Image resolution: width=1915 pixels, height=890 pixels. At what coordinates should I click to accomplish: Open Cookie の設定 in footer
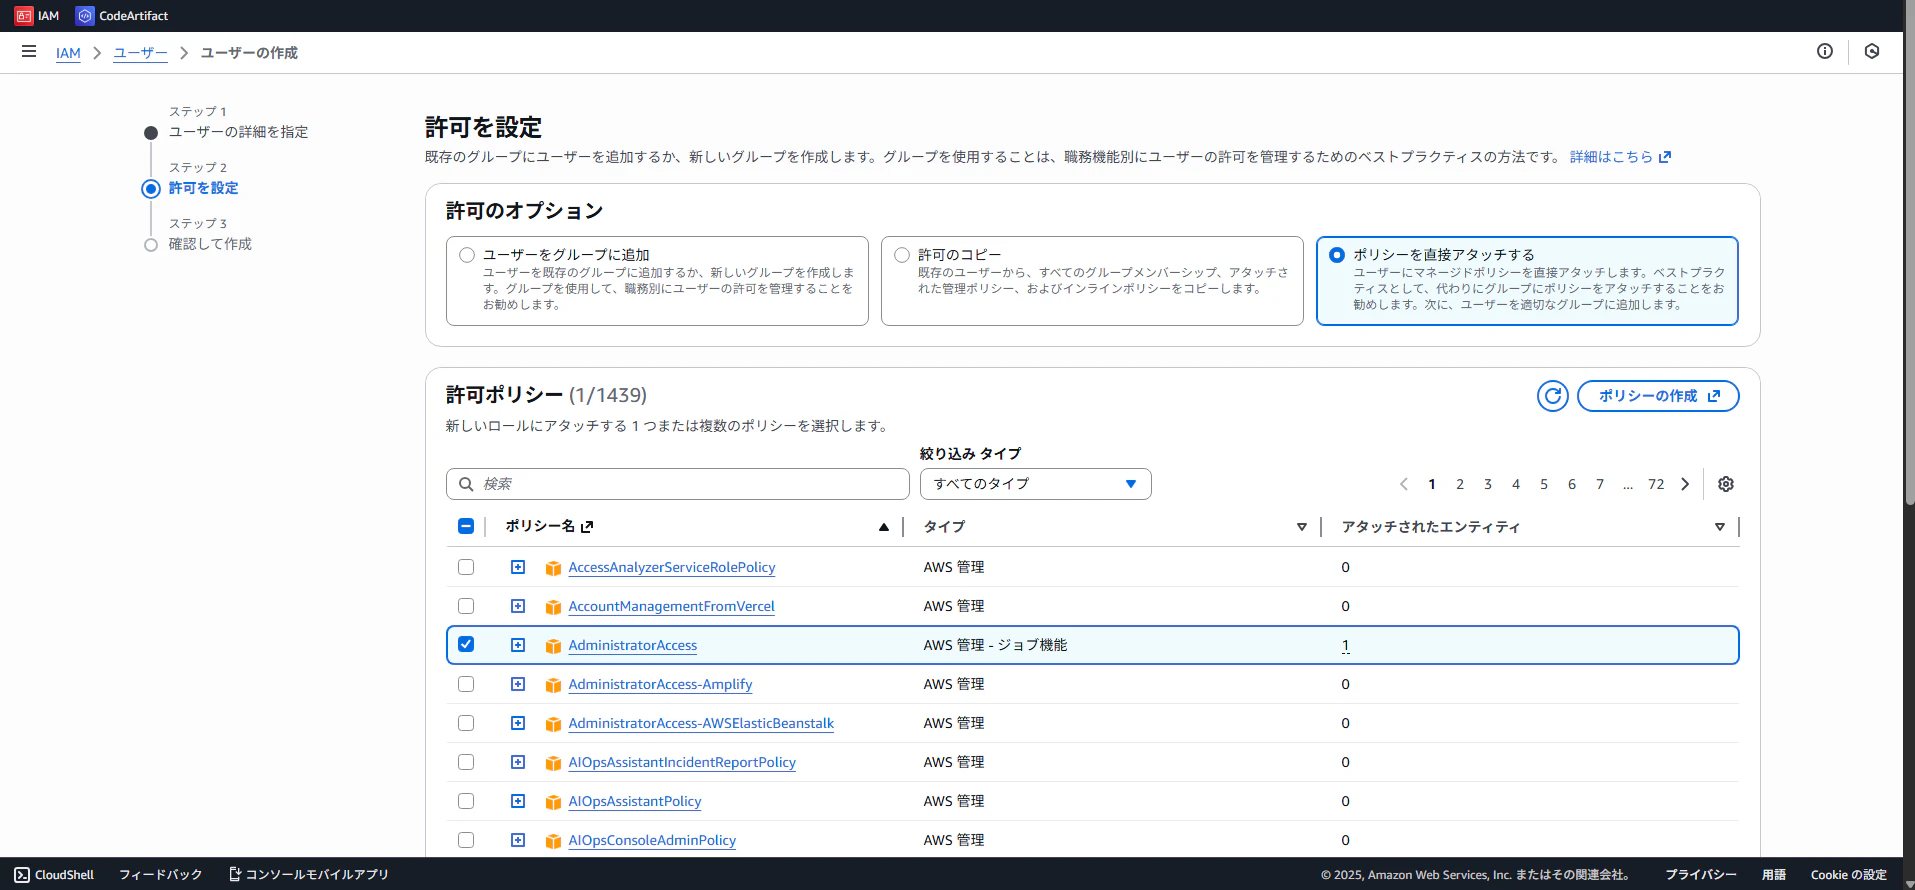click(1848, 874)
